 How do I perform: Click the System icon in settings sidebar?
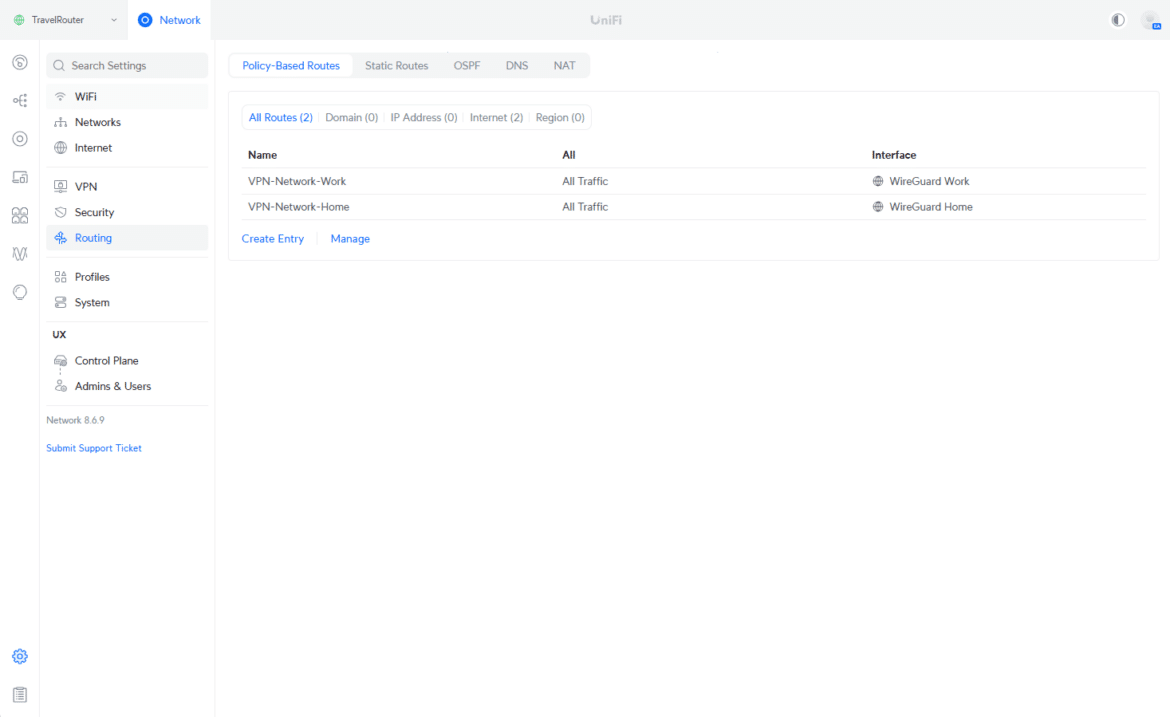[60, 302]
